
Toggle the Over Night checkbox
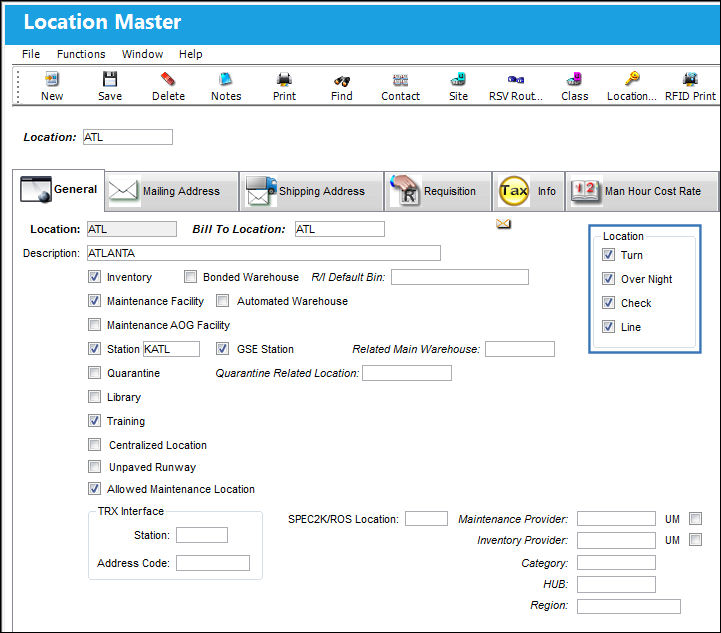(608, 279)
